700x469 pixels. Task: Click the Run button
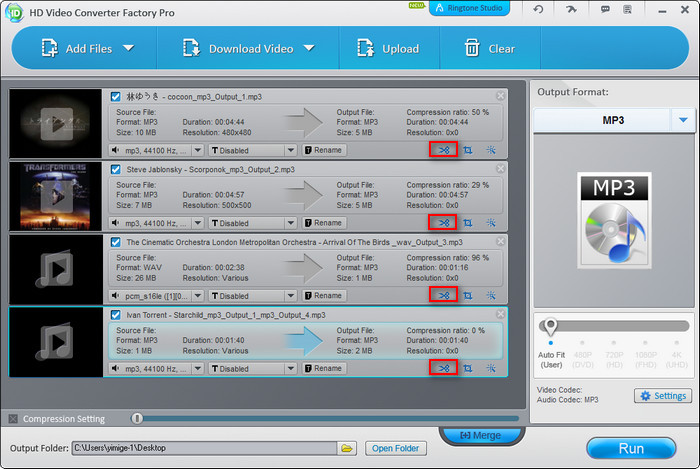(631, 448)
